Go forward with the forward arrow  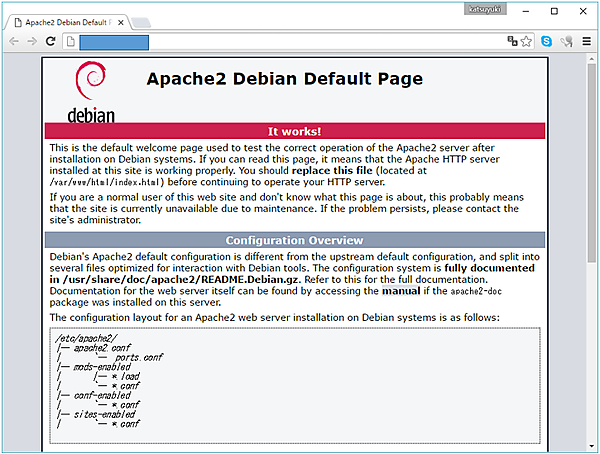coord(32,41)
